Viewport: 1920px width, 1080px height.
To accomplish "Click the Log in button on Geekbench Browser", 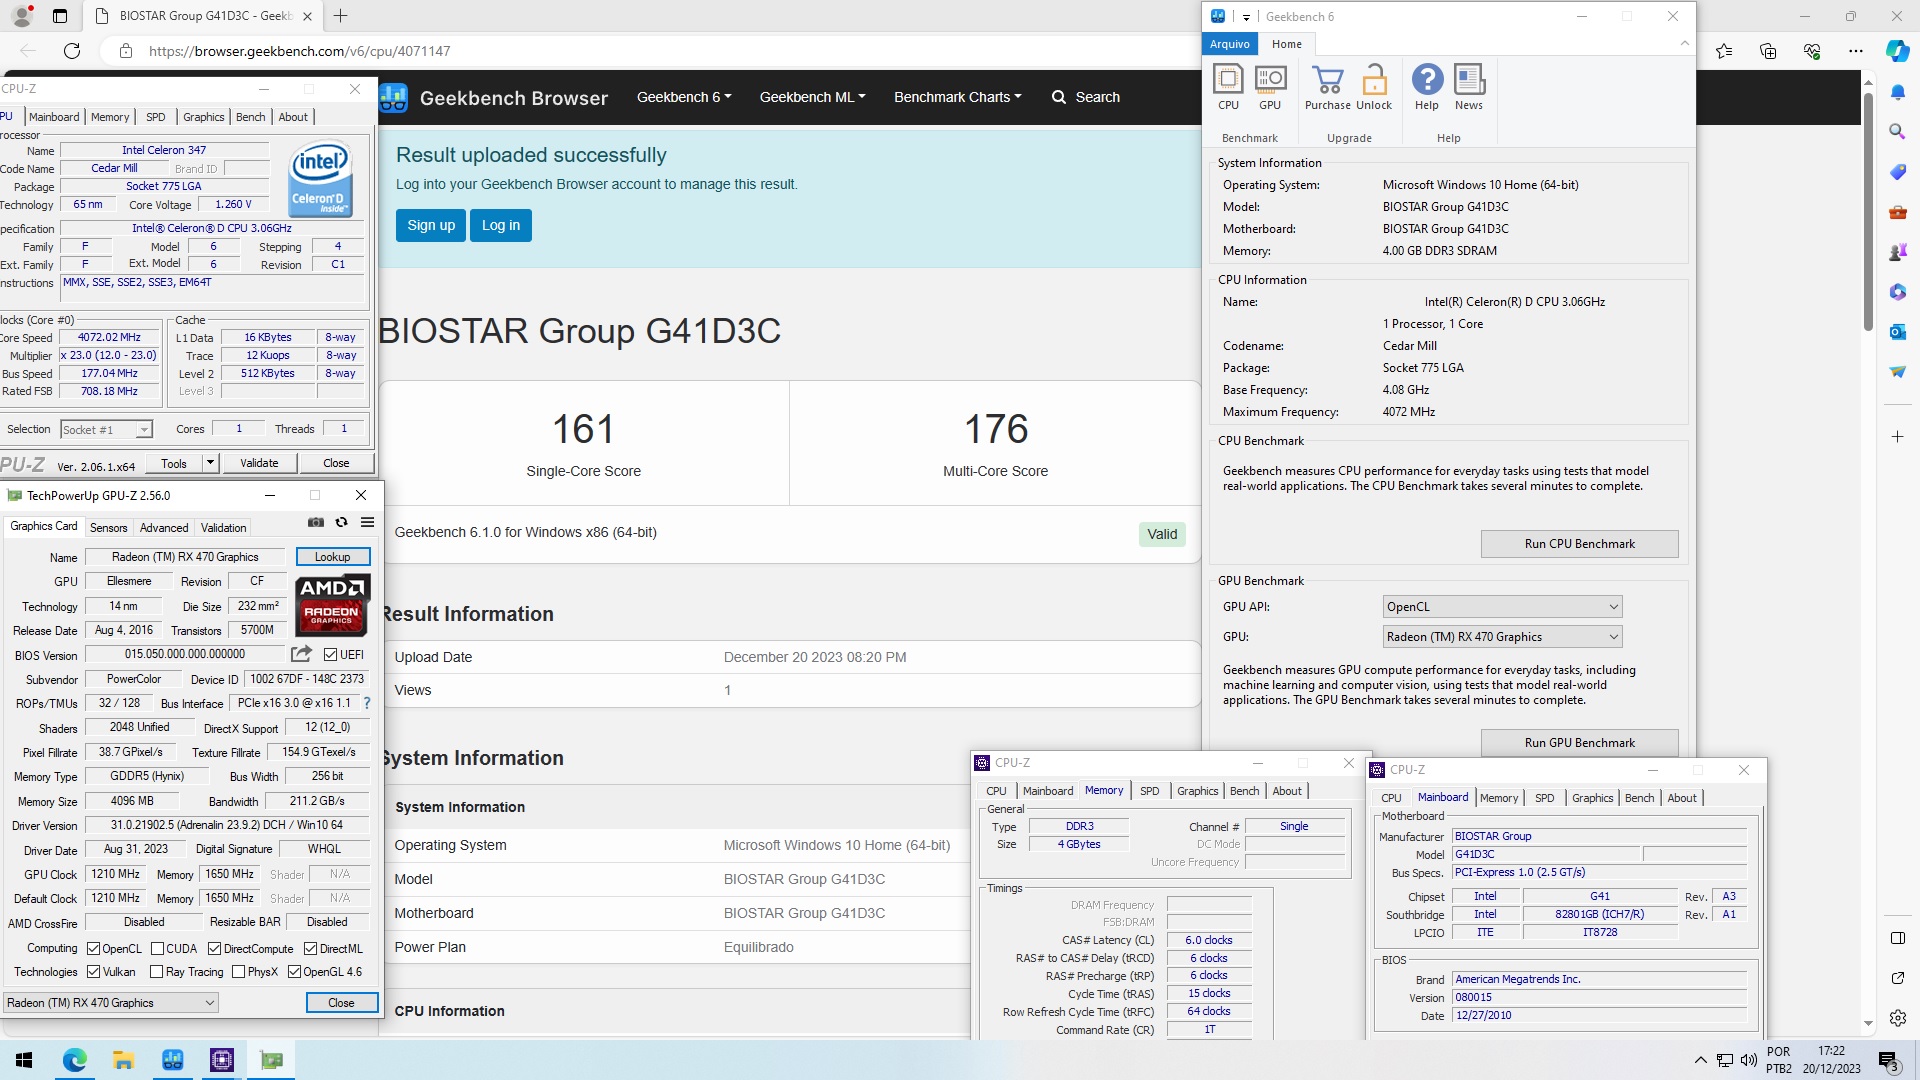I will coord(501,226).
